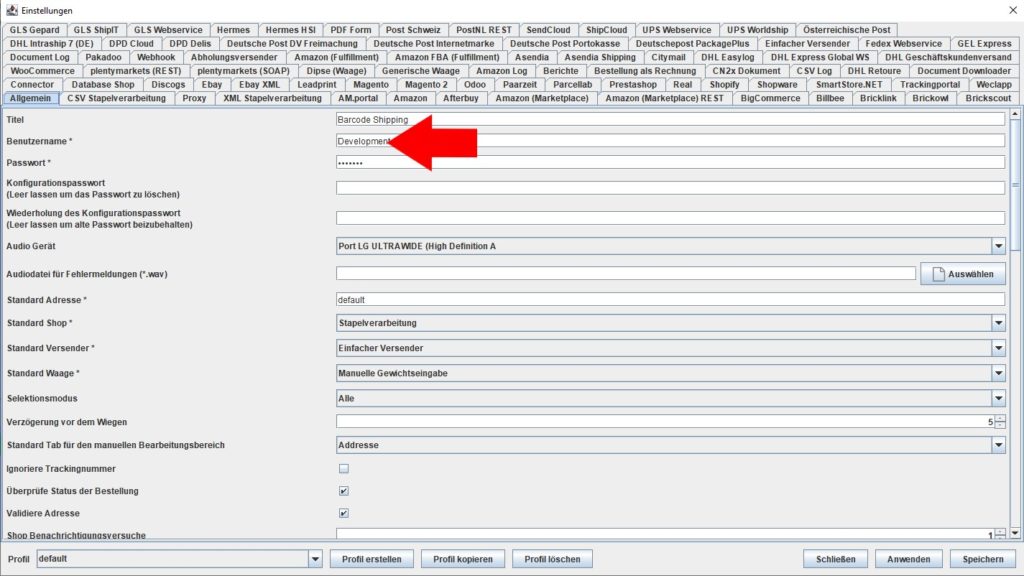This screenshot has width=1024, height=576.
Task: Open Standard Versender combo box
Action: 998,348
